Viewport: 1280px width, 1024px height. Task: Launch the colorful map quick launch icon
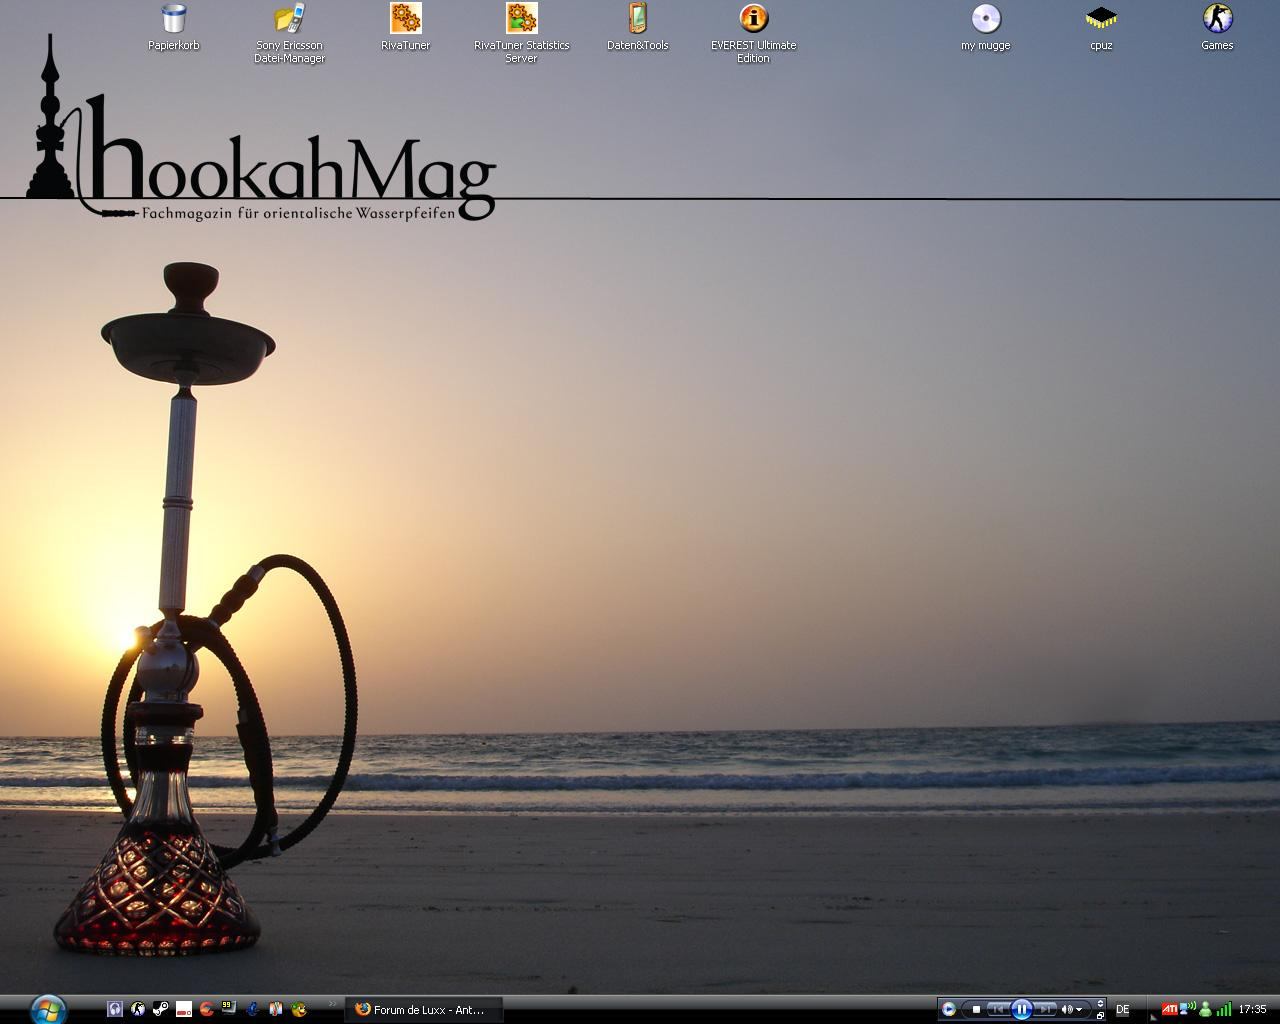[276, 1009]
